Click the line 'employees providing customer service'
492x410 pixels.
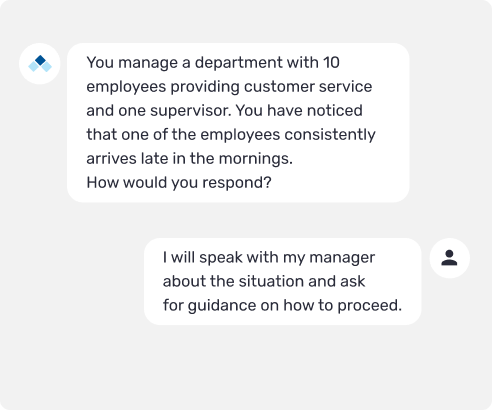(x=229, y=87)
